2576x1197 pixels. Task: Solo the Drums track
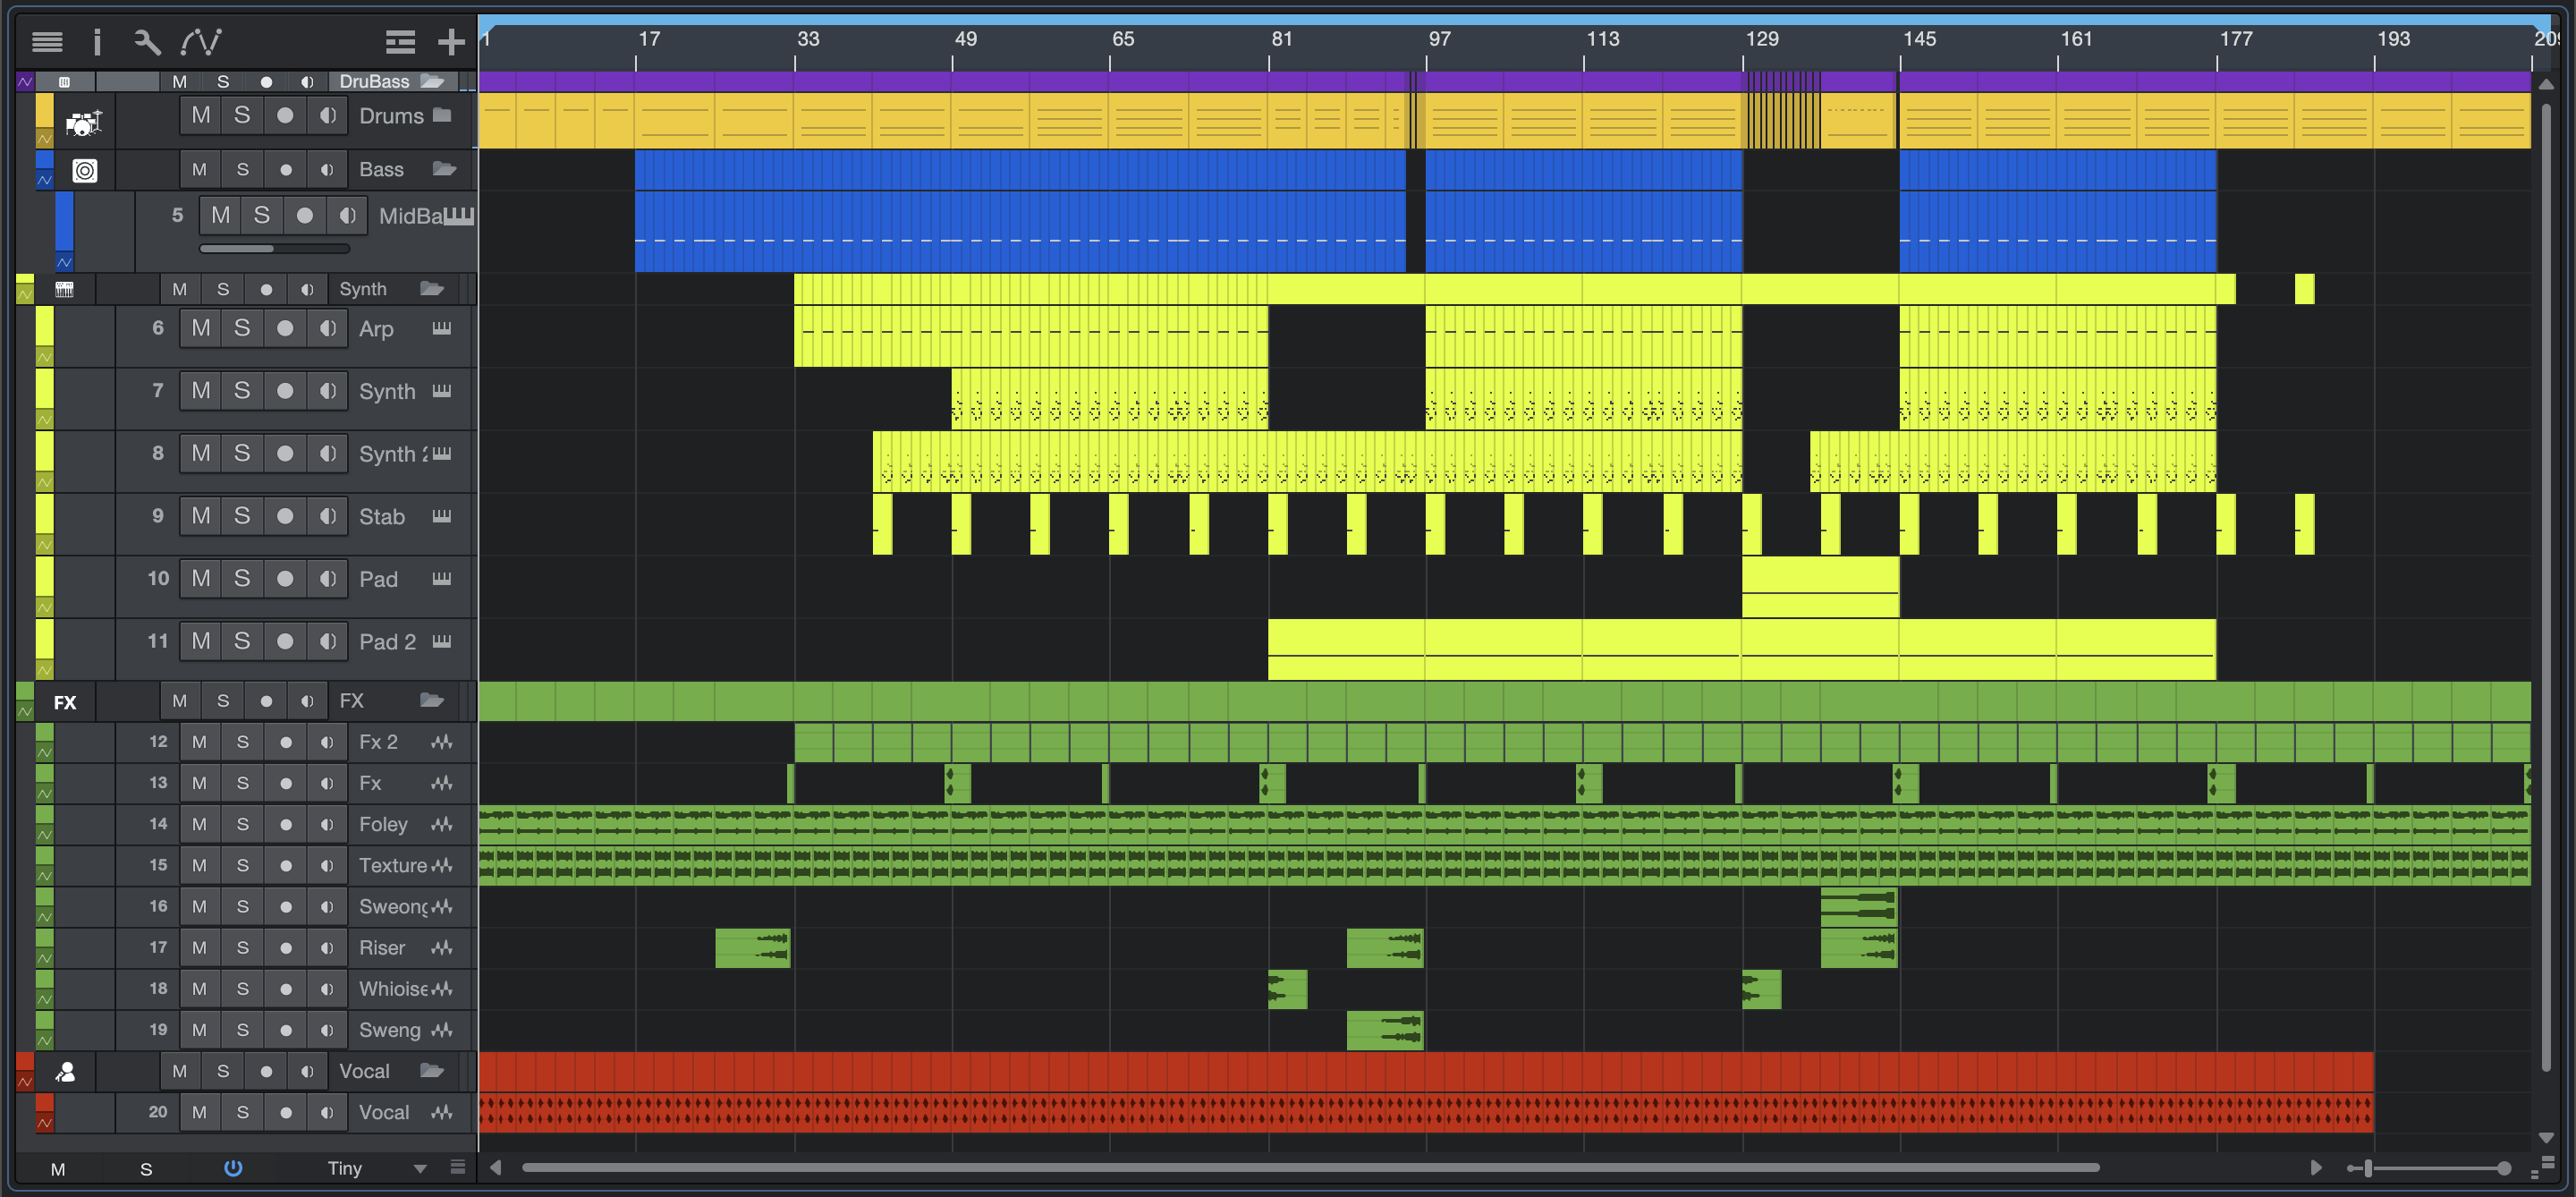pos(242,115)
